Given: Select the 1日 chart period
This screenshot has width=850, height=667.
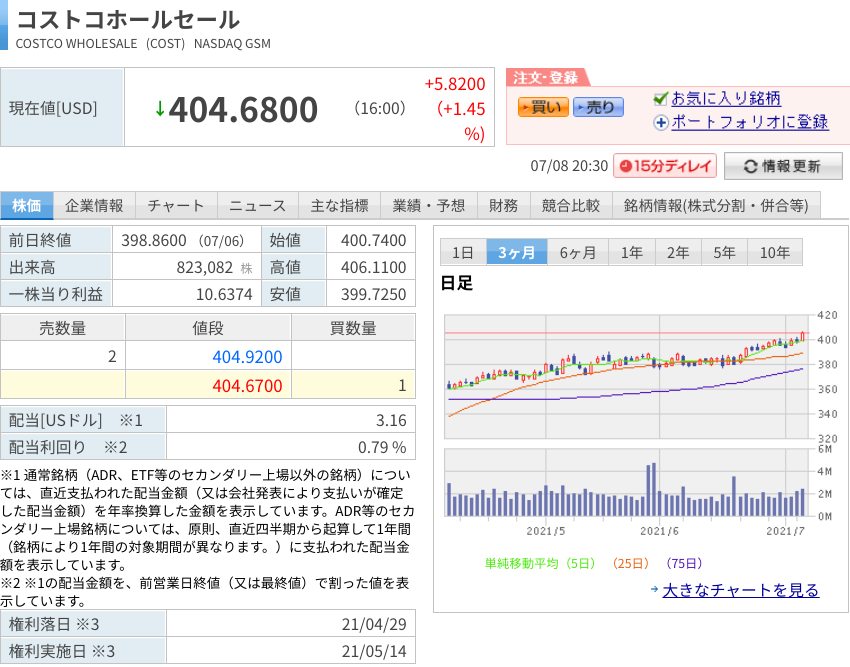Looking at the screenshot, I should [463, 252].
